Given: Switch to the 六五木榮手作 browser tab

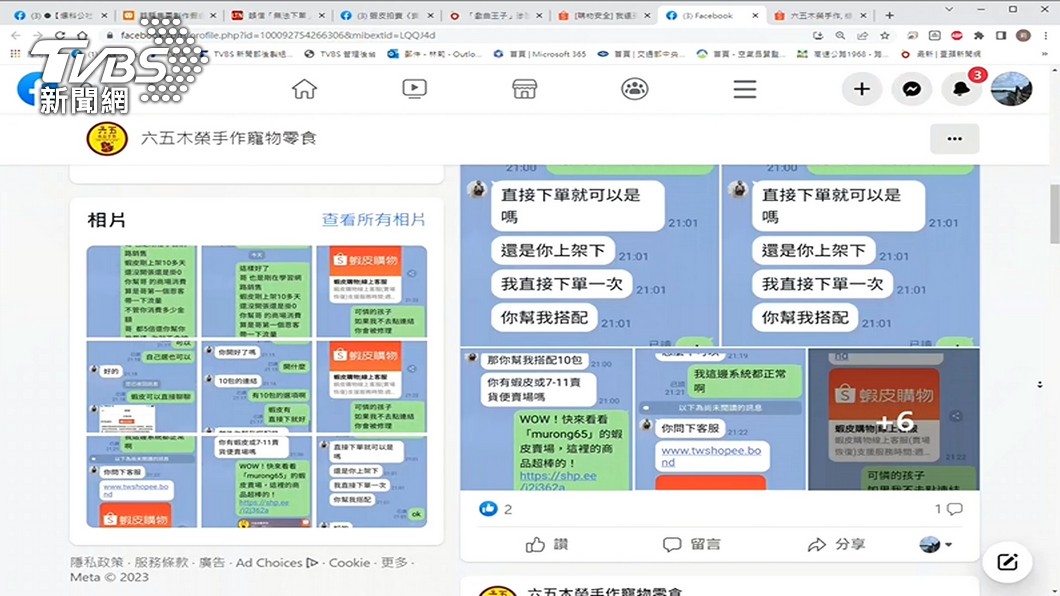Looking at the screenshot, I should [821, 15].
